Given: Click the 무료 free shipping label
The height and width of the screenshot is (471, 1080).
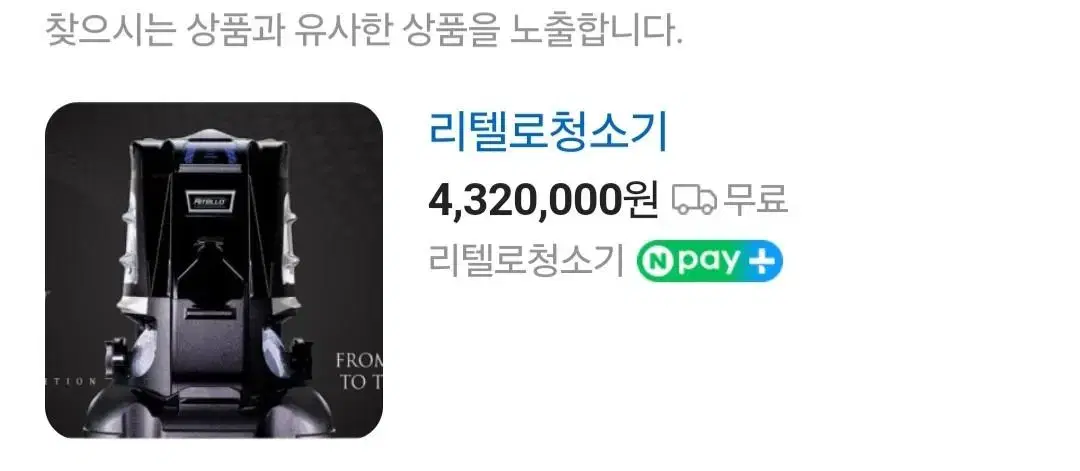Looking at the screenshot, I should coord(755,200).
